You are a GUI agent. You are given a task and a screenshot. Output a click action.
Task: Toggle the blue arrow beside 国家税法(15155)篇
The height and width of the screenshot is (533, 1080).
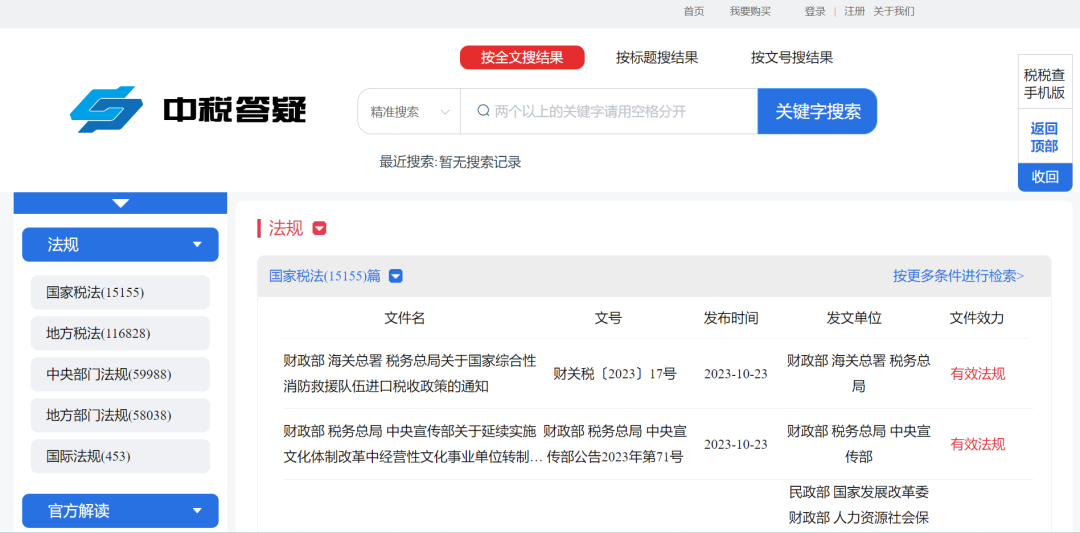click(x=395, y=276)
